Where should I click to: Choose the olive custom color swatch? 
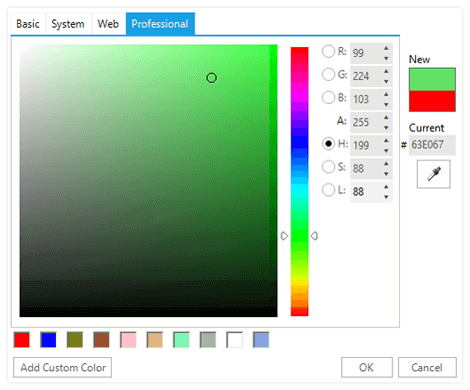pos(75,340)
